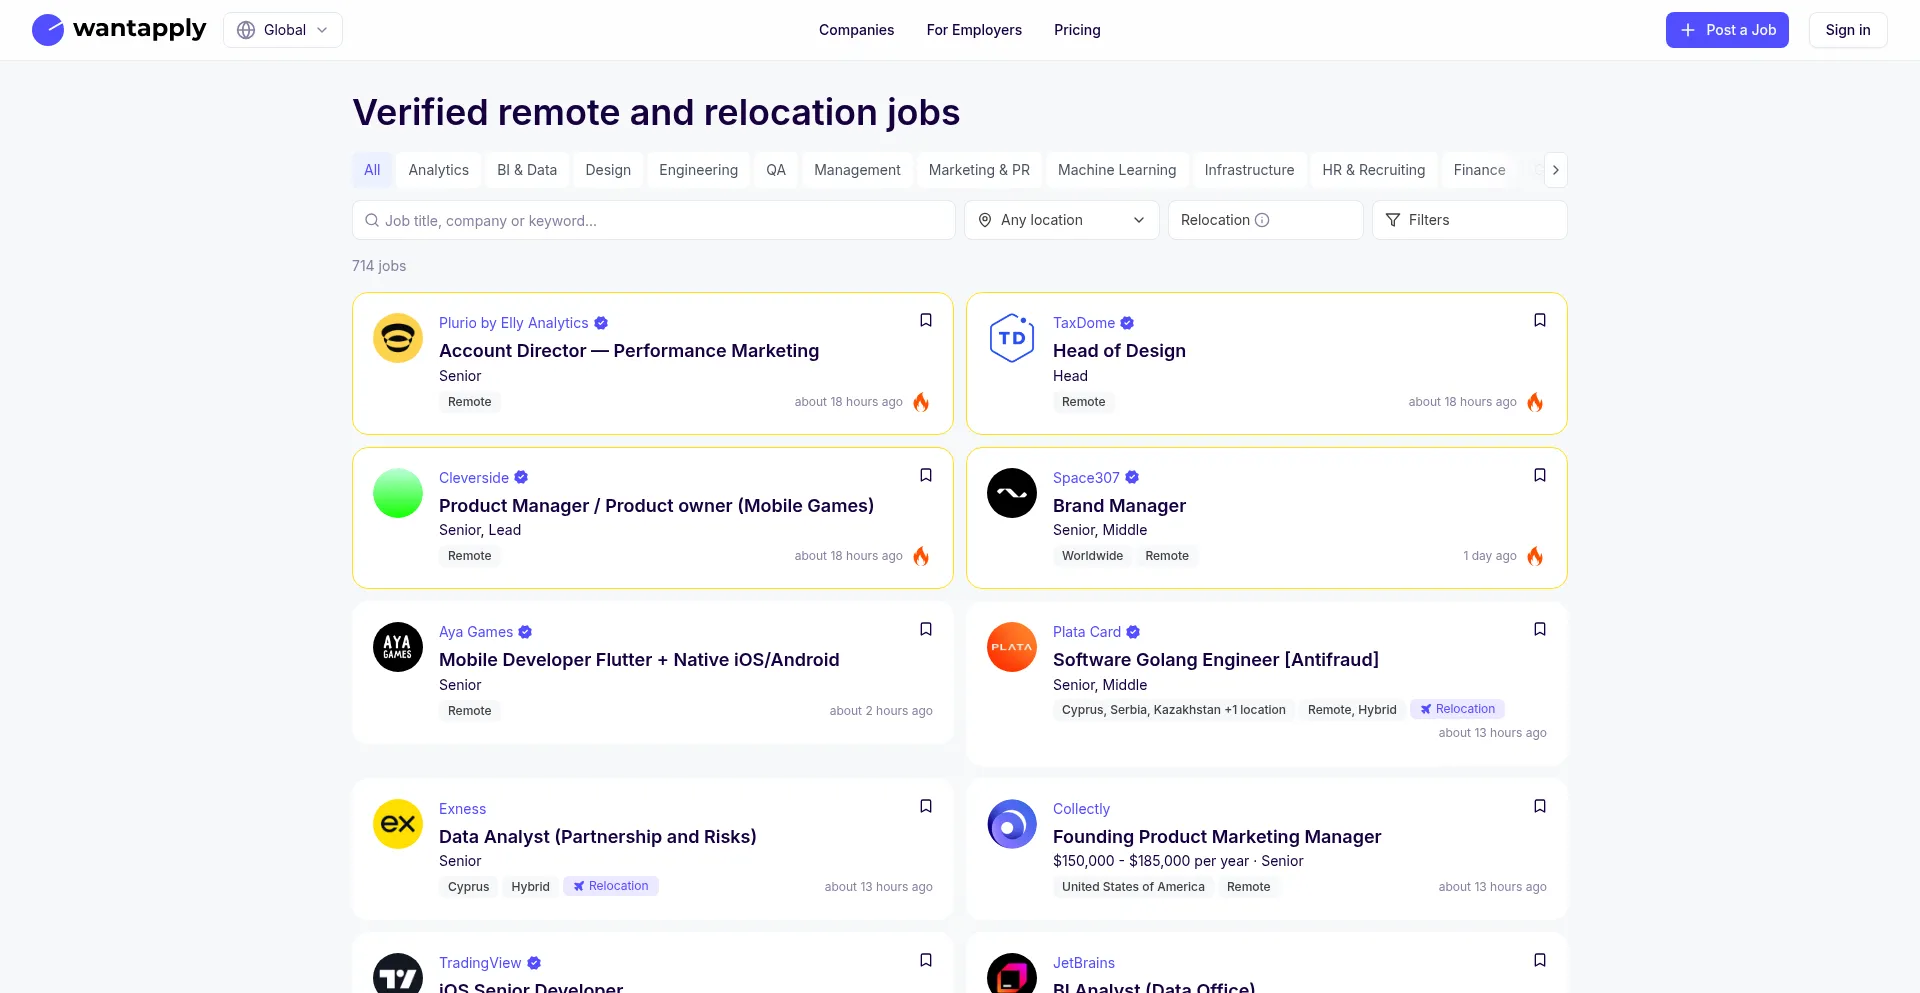
Task: Click the search magnifier icon
Action: (372, 220)
